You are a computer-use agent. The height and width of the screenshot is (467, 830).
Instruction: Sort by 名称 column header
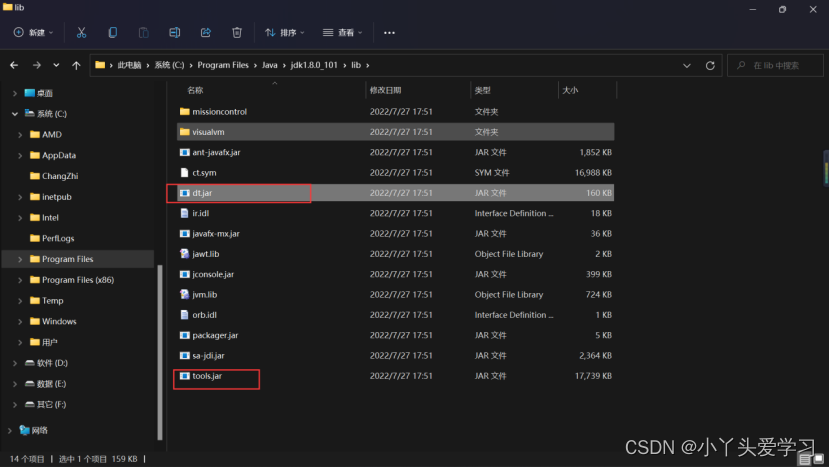coord(195,91)
